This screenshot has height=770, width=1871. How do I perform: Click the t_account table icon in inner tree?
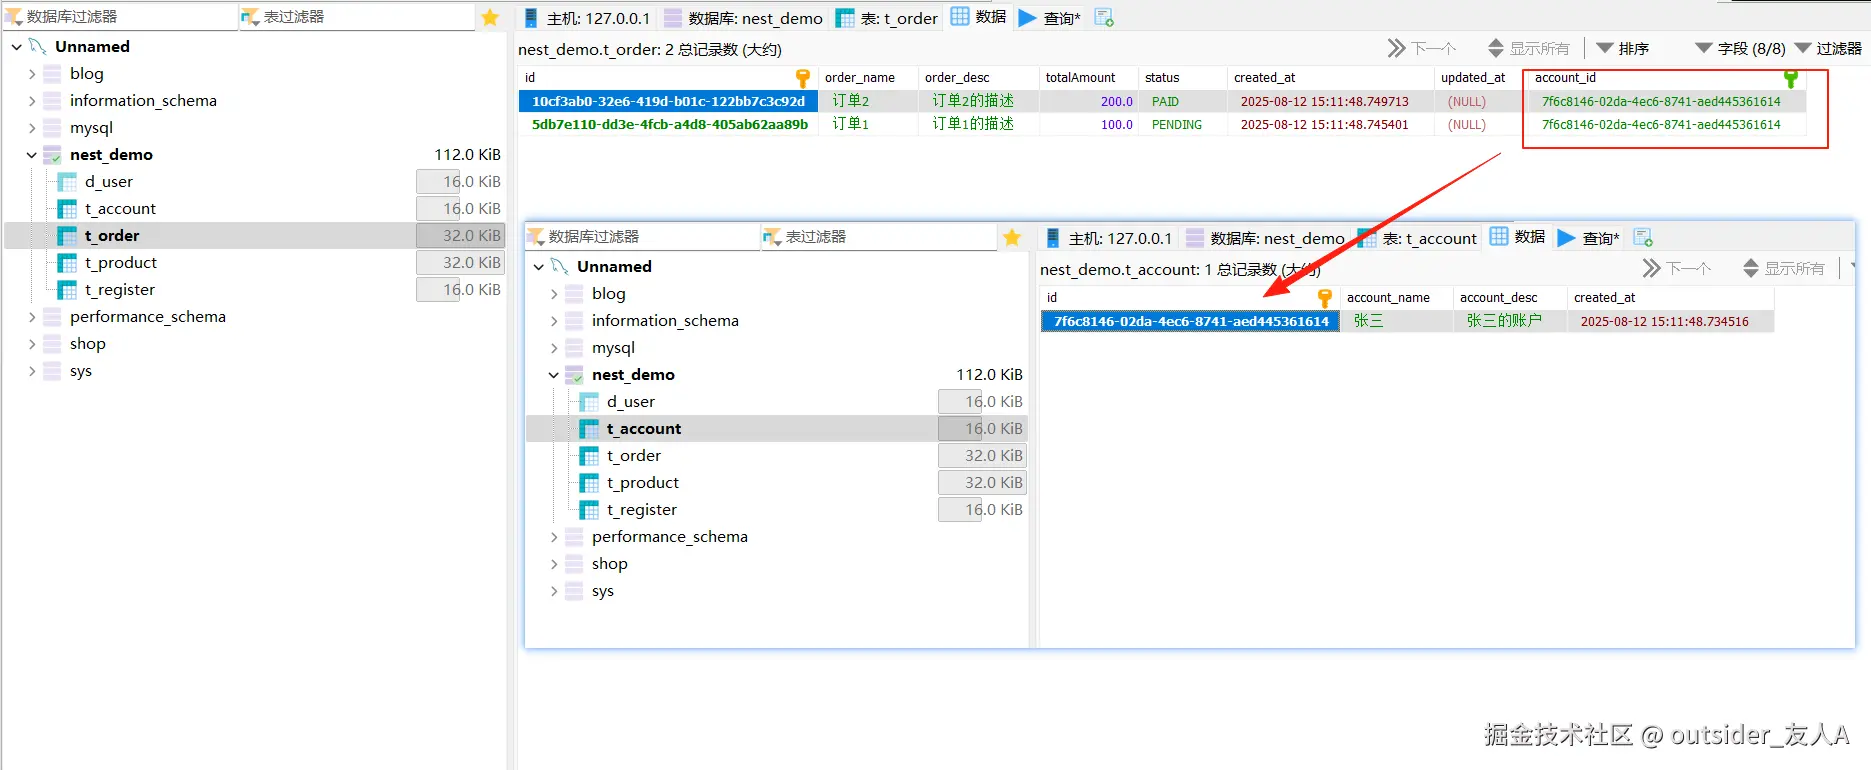point(589,429)
